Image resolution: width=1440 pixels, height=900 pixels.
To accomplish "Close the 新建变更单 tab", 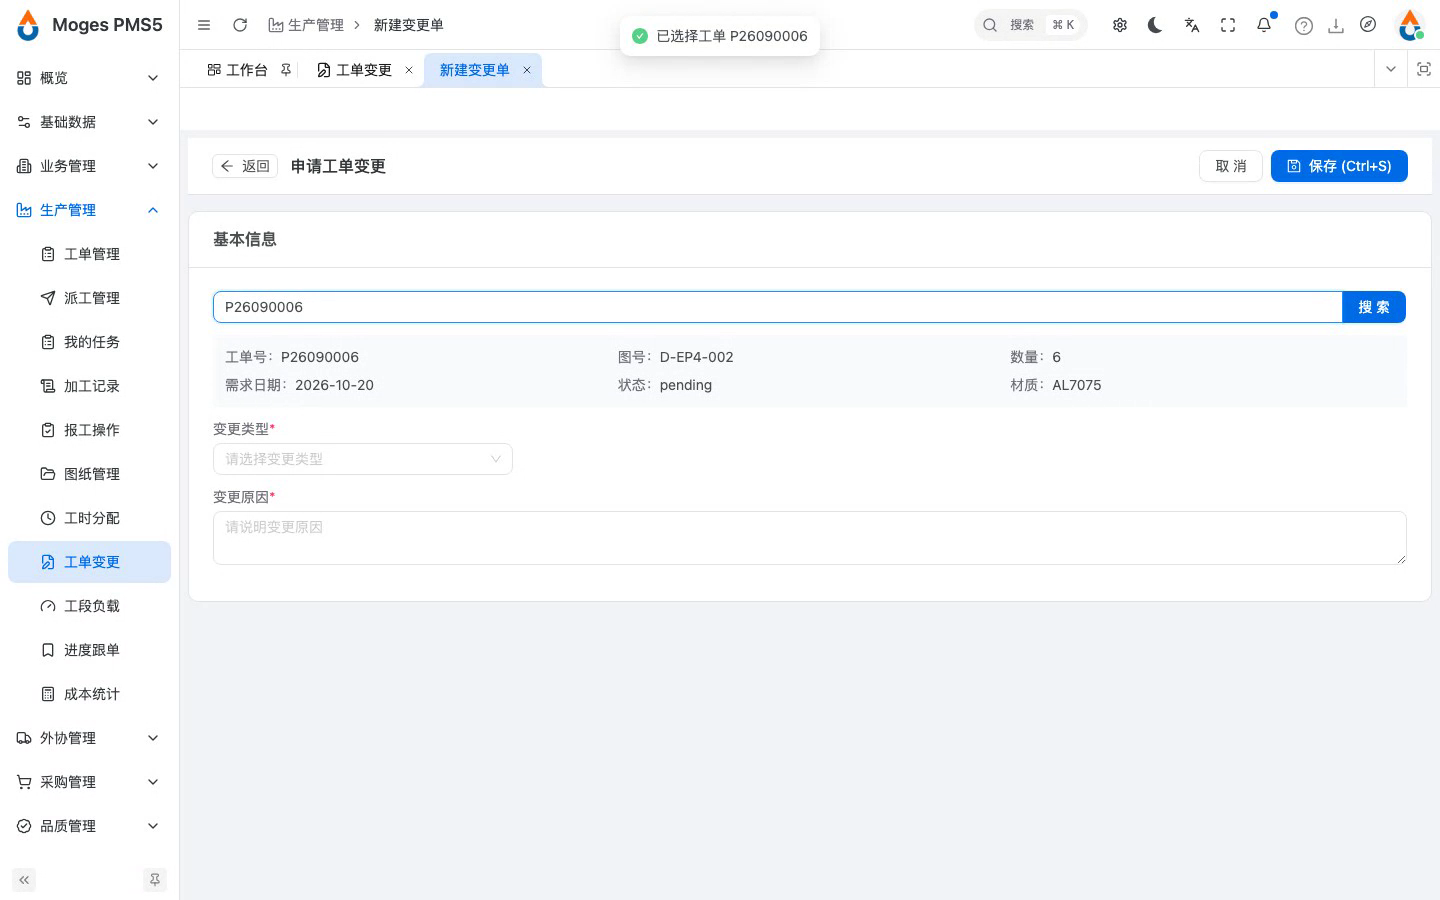I will 527,70.
